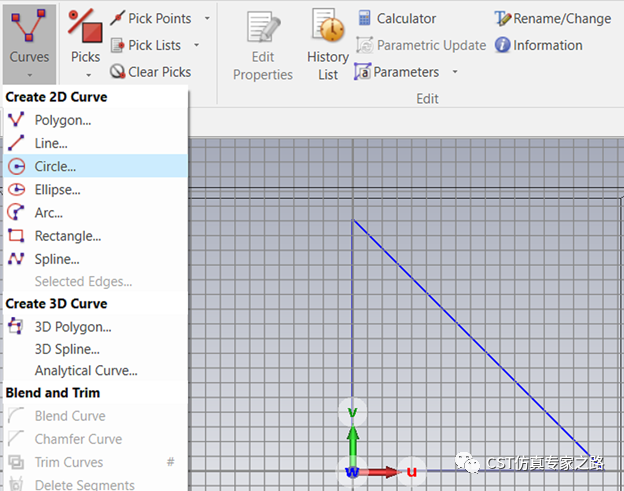Click the Trim Curves icon
The width and height of the screenshot is (624, 491).
point(16,462)
